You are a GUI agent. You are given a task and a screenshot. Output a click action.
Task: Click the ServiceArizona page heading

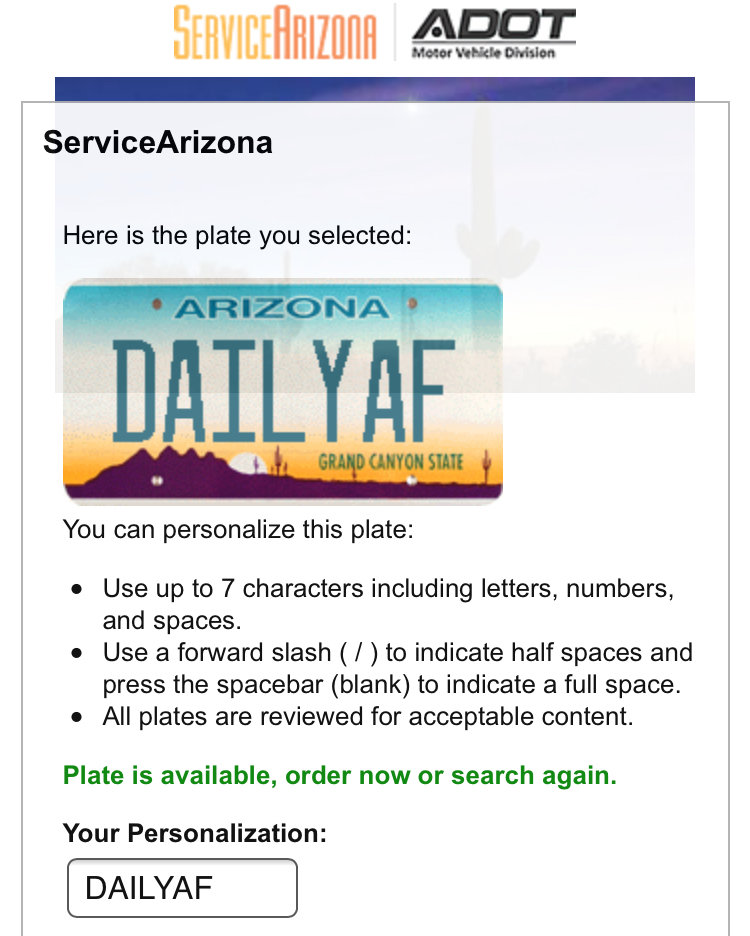click(x=158, y=143)
